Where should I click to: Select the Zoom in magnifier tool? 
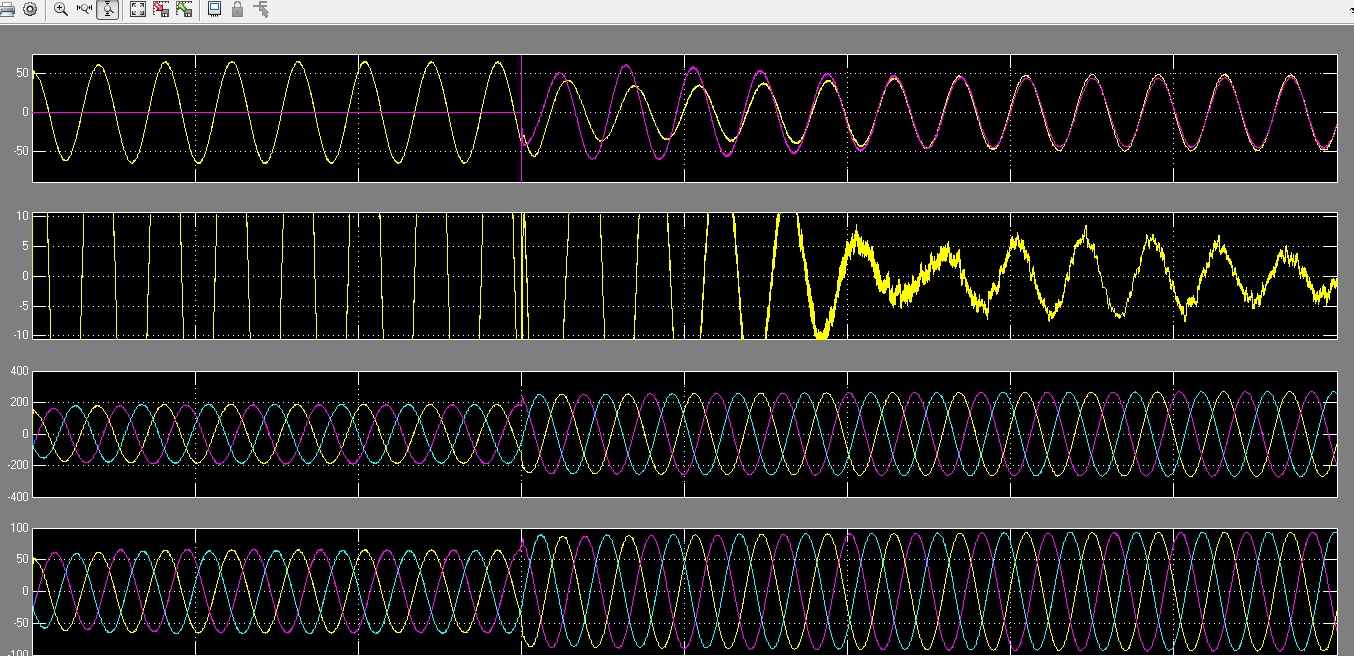click(61, 9)
